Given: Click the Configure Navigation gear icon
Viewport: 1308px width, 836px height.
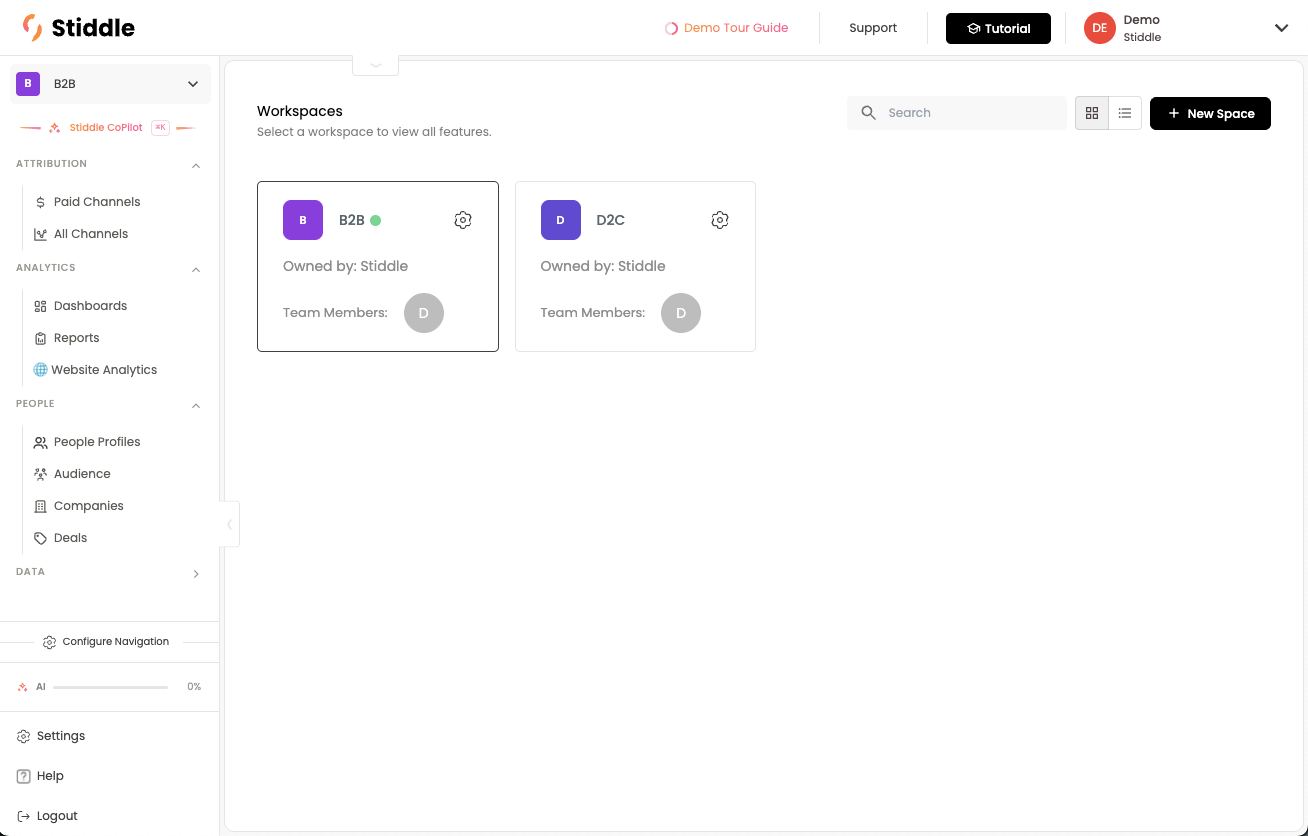Looking at the screenshot, I should pyautogui.click(x=49, y=642).
